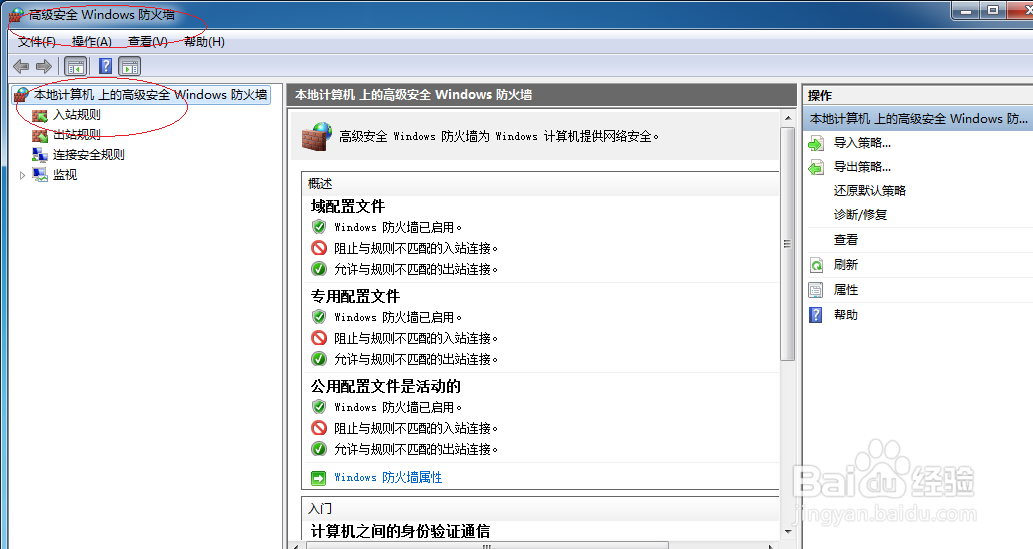Click the 帮助 help icon in the actions pane

(x=816, y=315)
